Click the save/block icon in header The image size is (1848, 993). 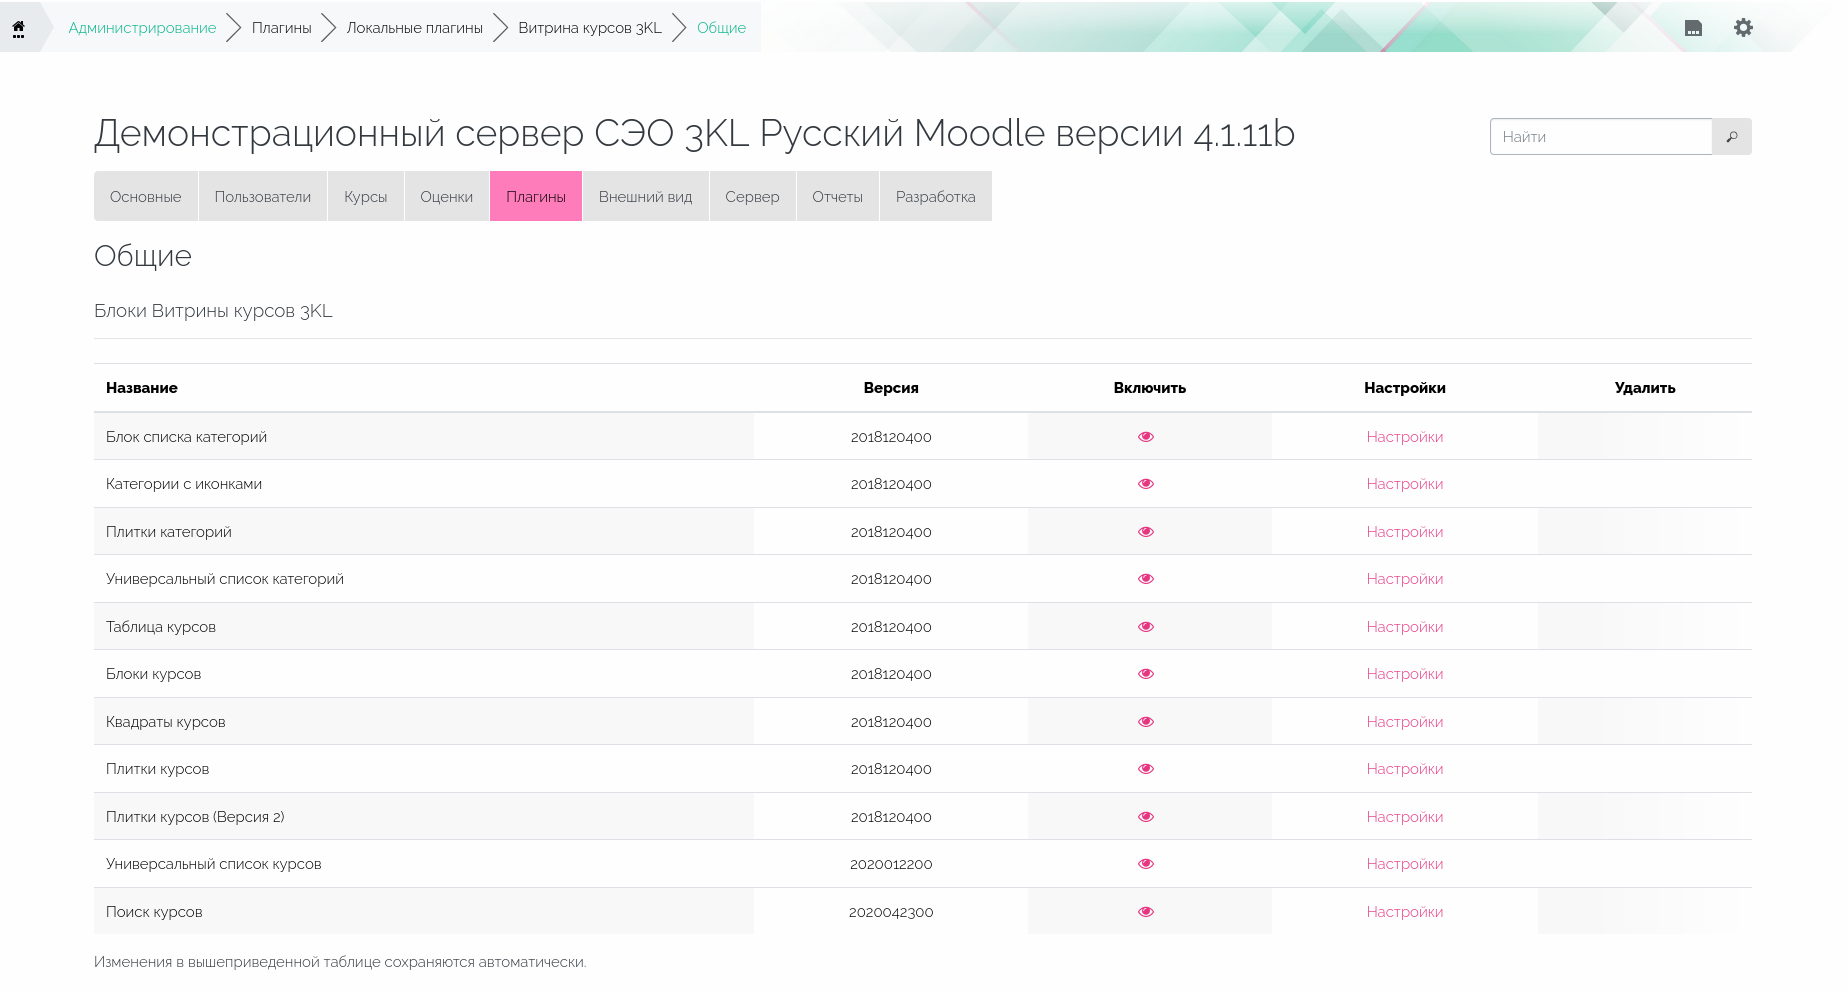tap(1693, 28)
